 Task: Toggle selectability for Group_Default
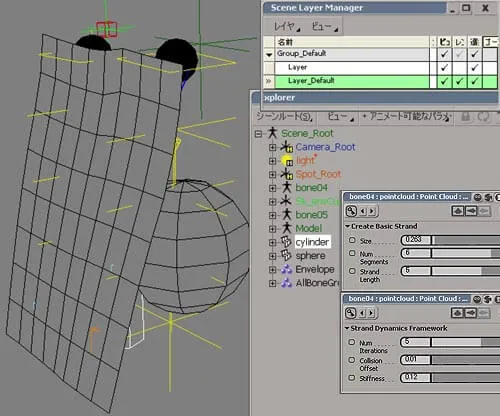click(x=474, y=54)
